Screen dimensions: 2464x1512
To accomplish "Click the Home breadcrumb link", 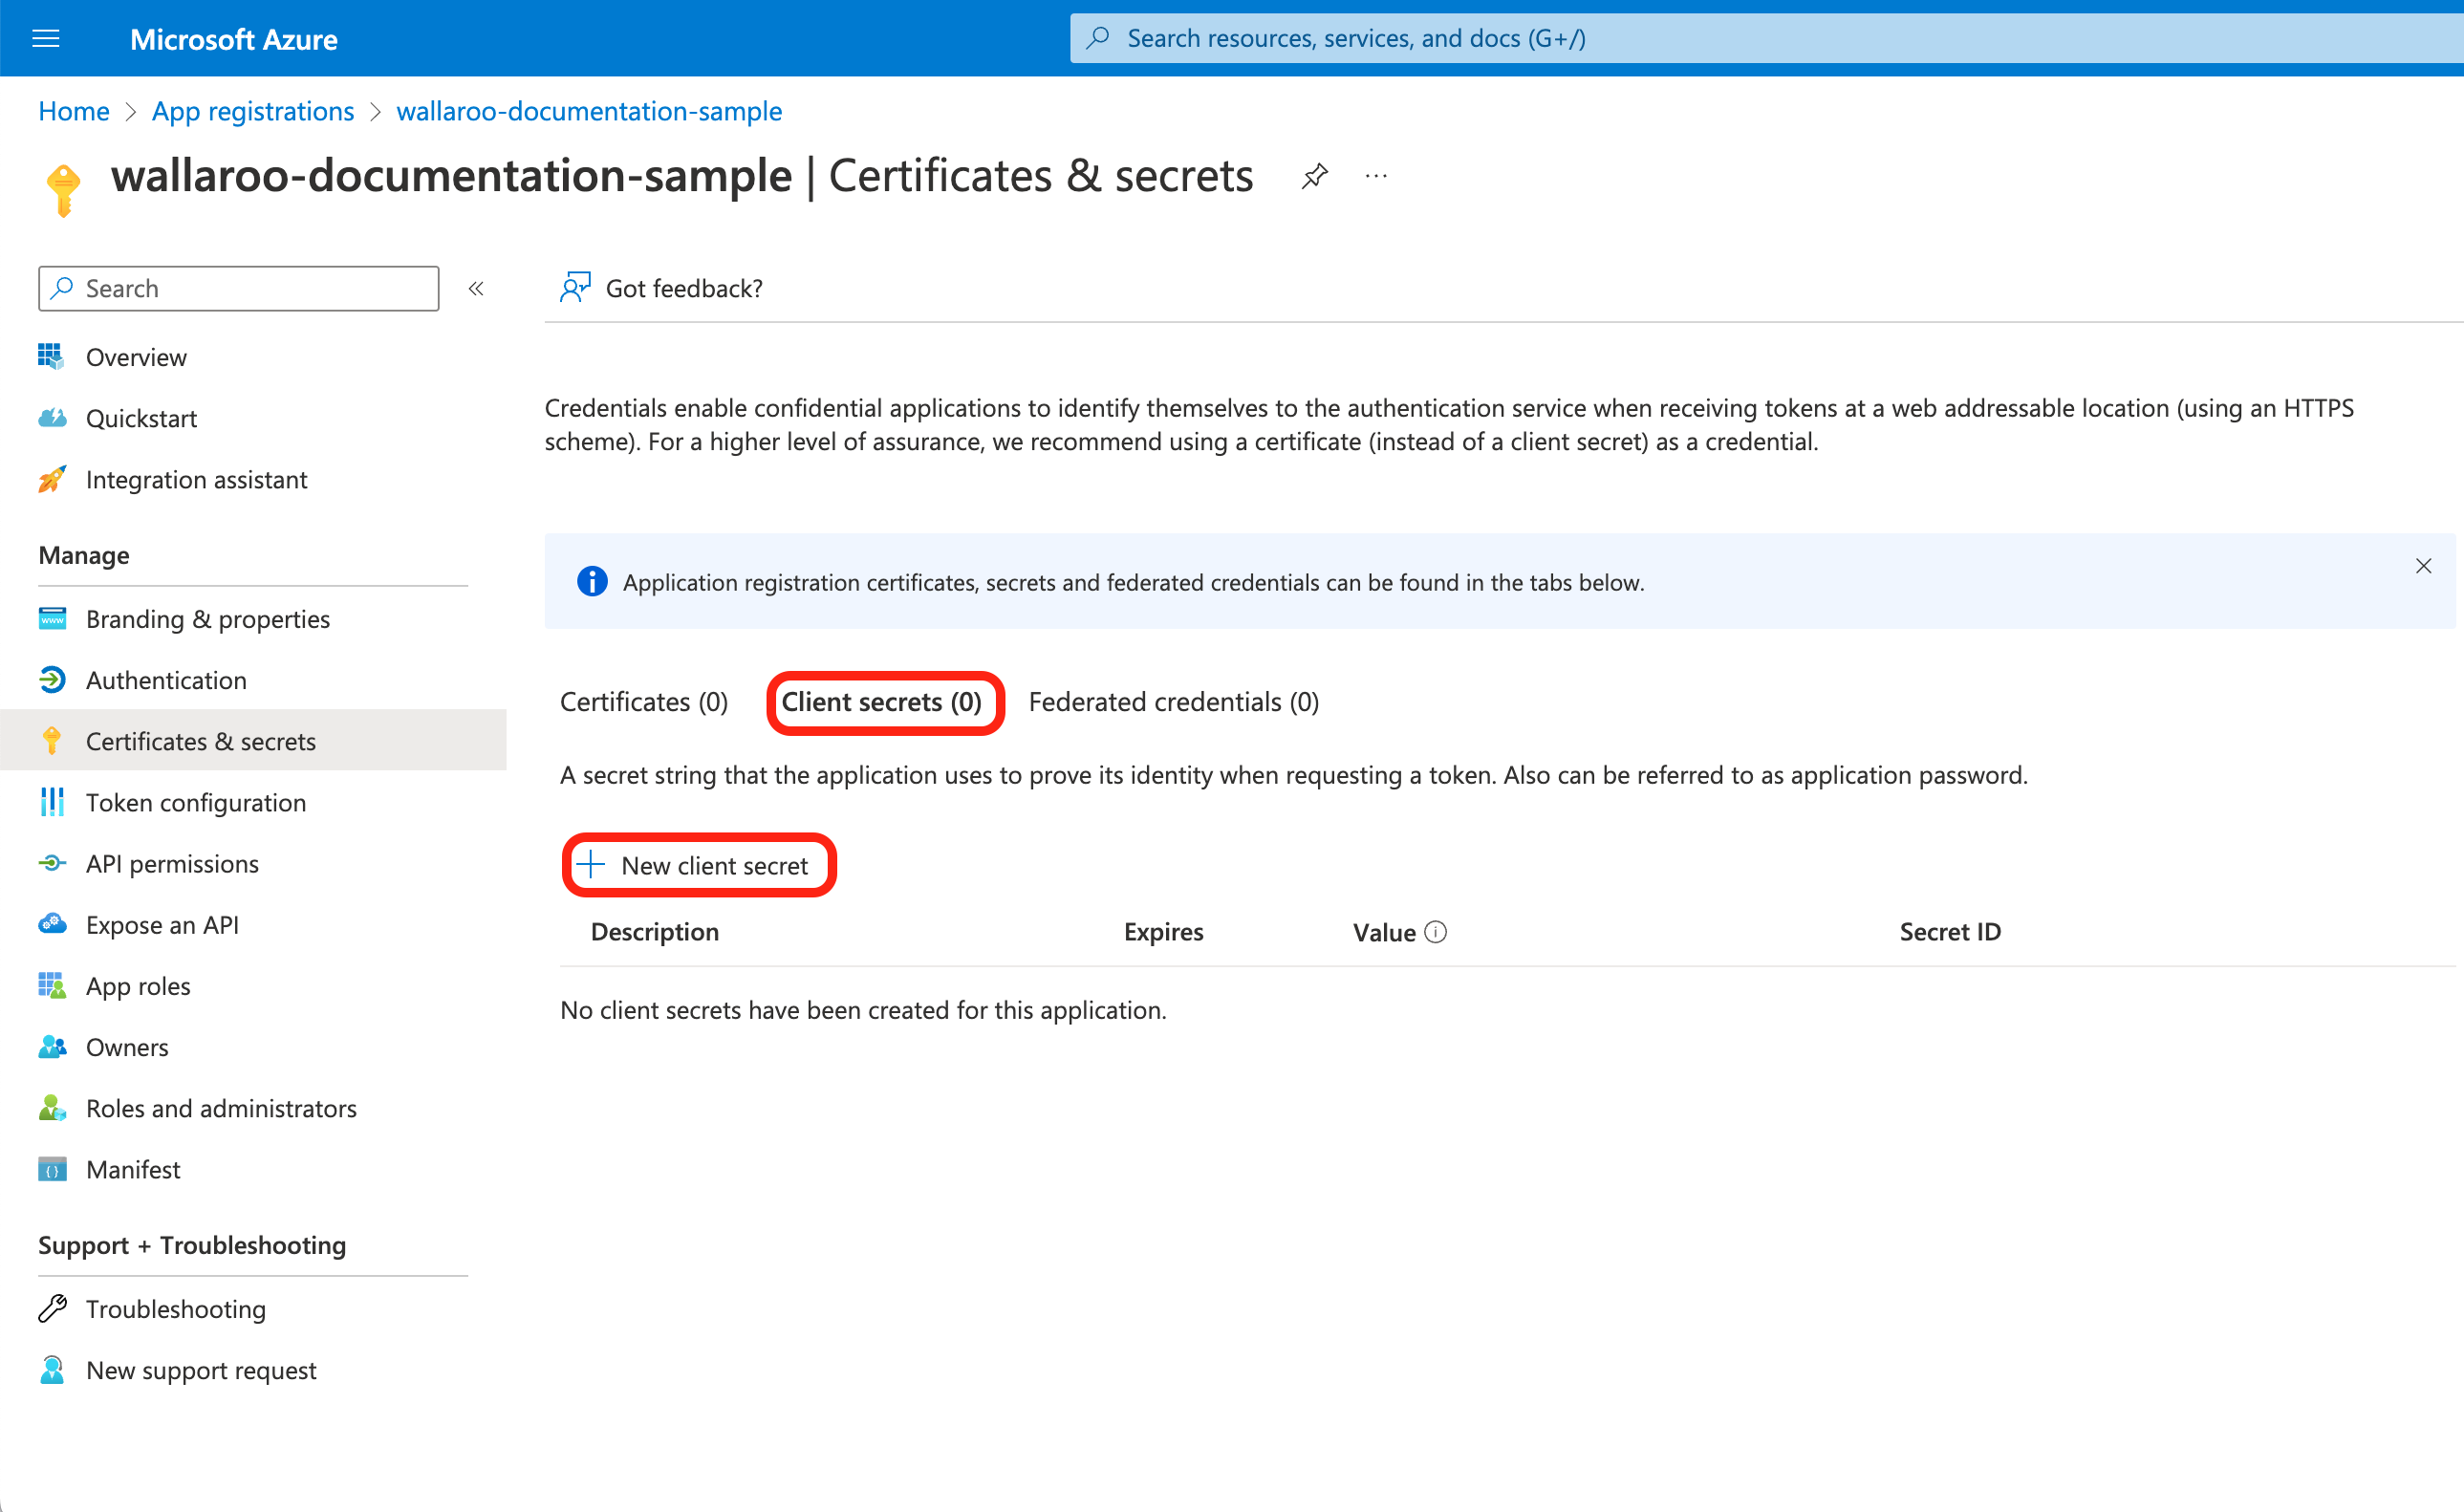I will point(74,111).
